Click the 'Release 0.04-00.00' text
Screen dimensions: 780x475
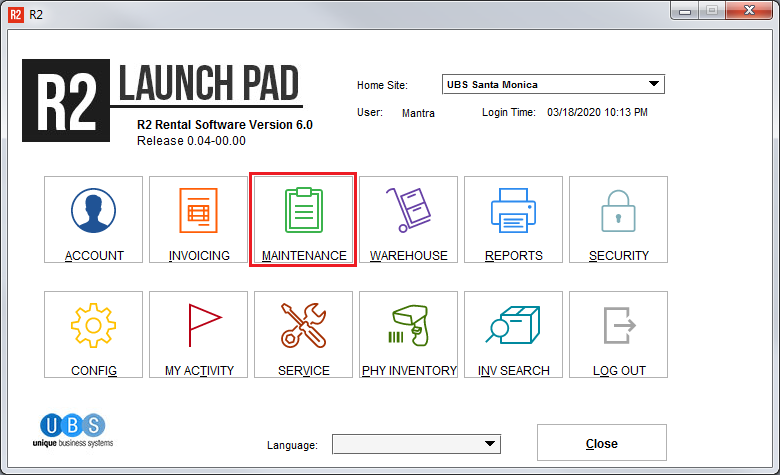[192, 141]
